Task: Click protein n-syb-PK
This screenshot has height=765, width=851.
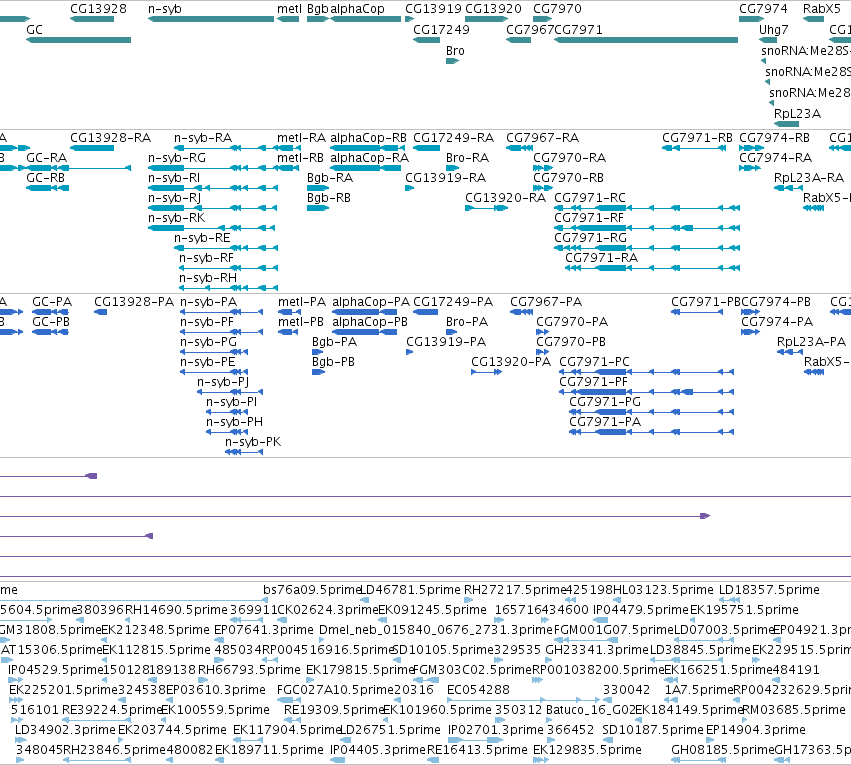Action: tap(253, 442)
